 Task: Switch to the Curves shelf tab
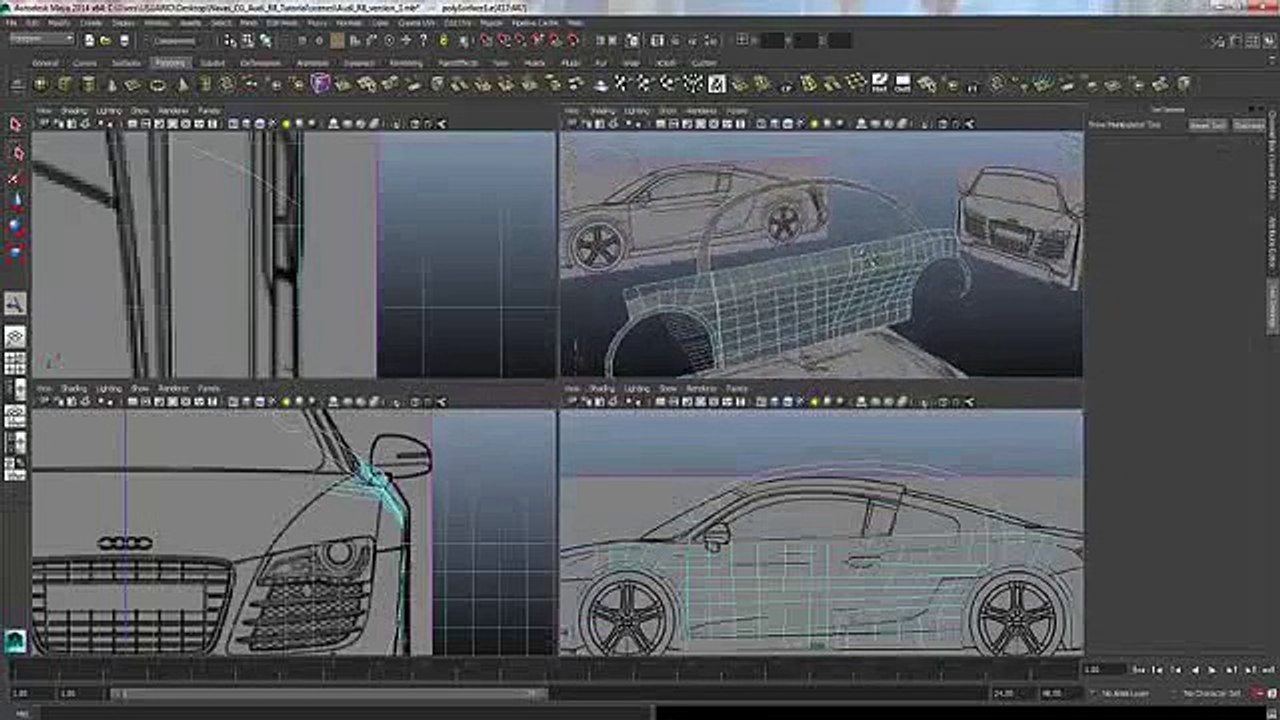point(84,63)
